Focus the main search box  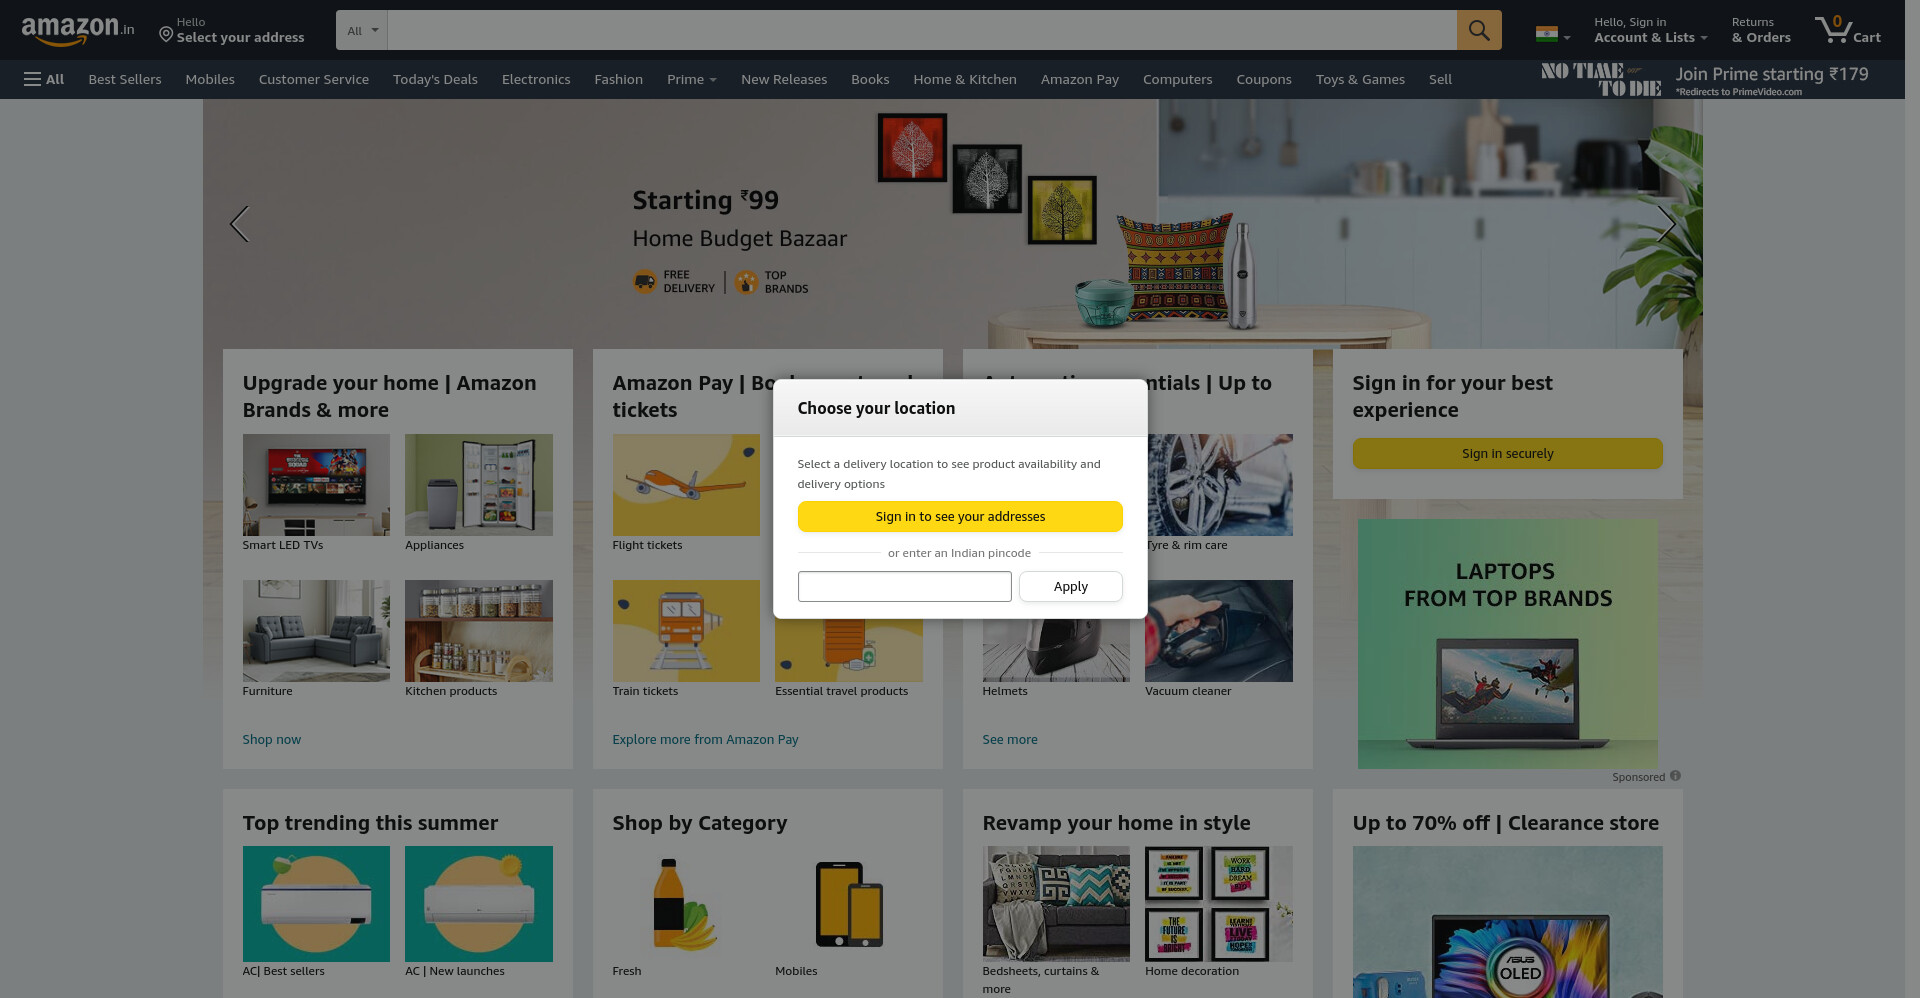click(x=922, y=30)
